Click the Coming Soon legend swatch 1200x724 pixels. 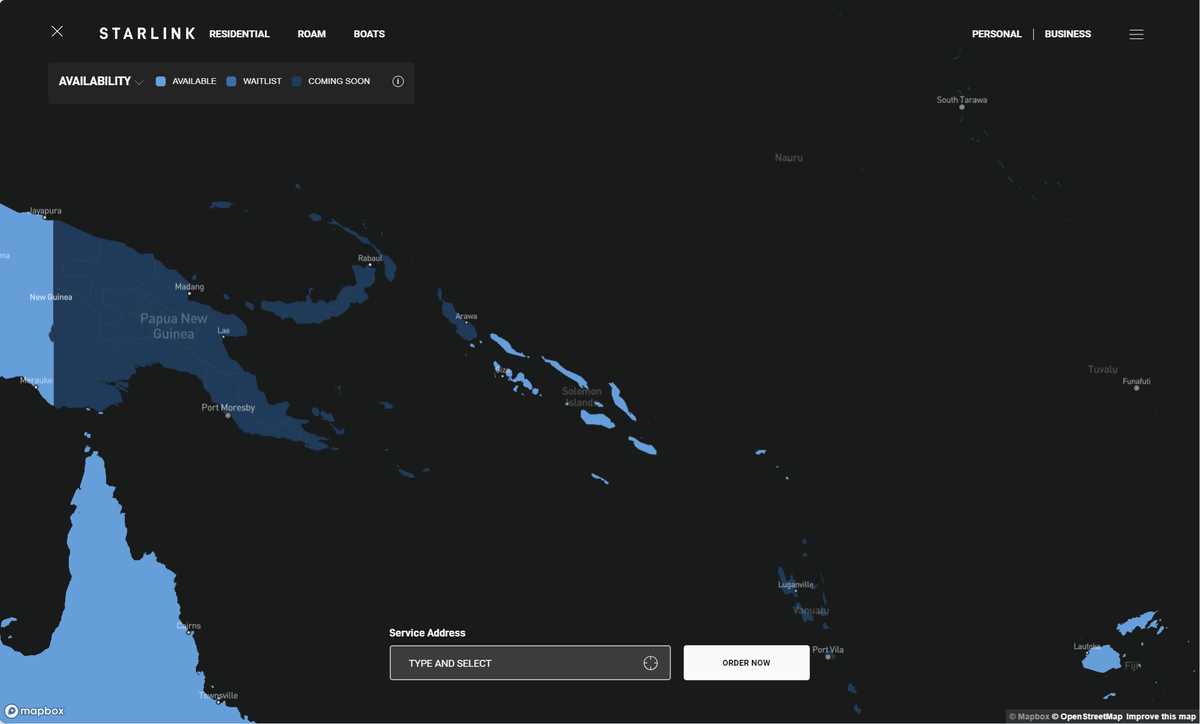(x=297, y=81)
